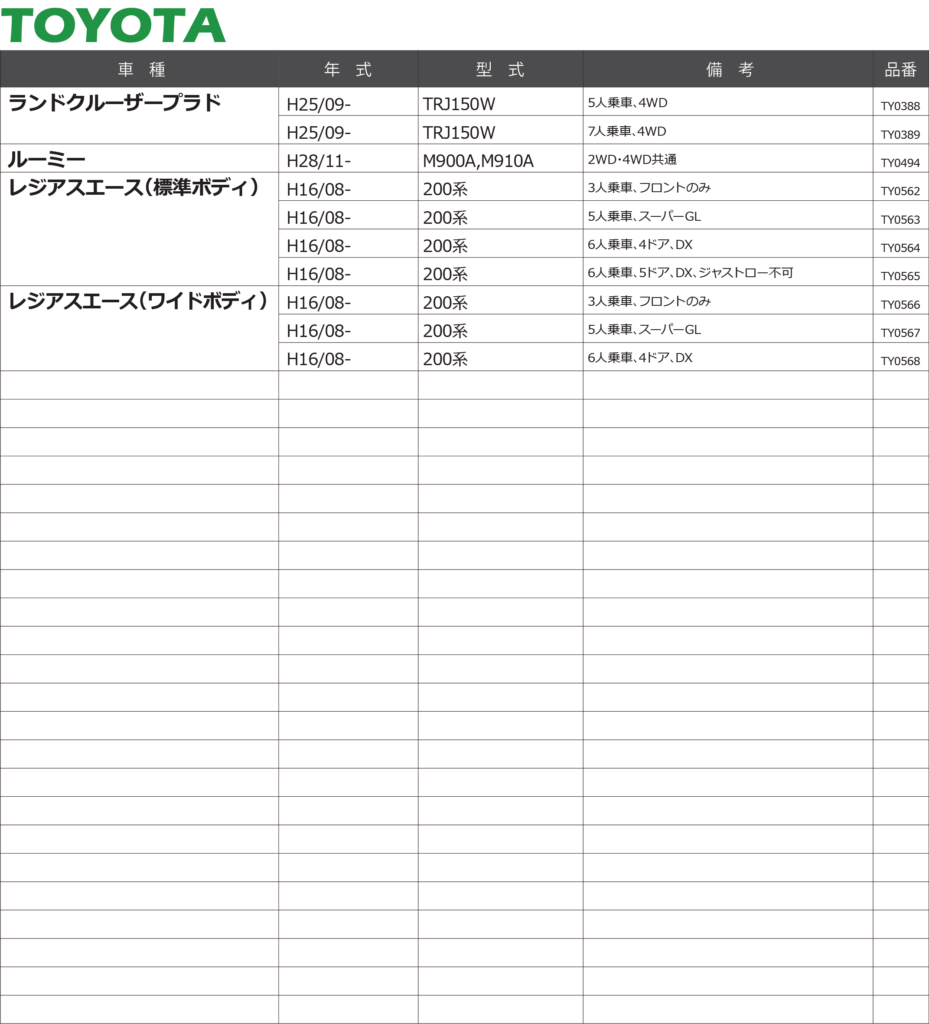Click the 7人乗車、4WD remark cell
The width and height of the screenshot is (929, 1024).
[x=627, y=131]
